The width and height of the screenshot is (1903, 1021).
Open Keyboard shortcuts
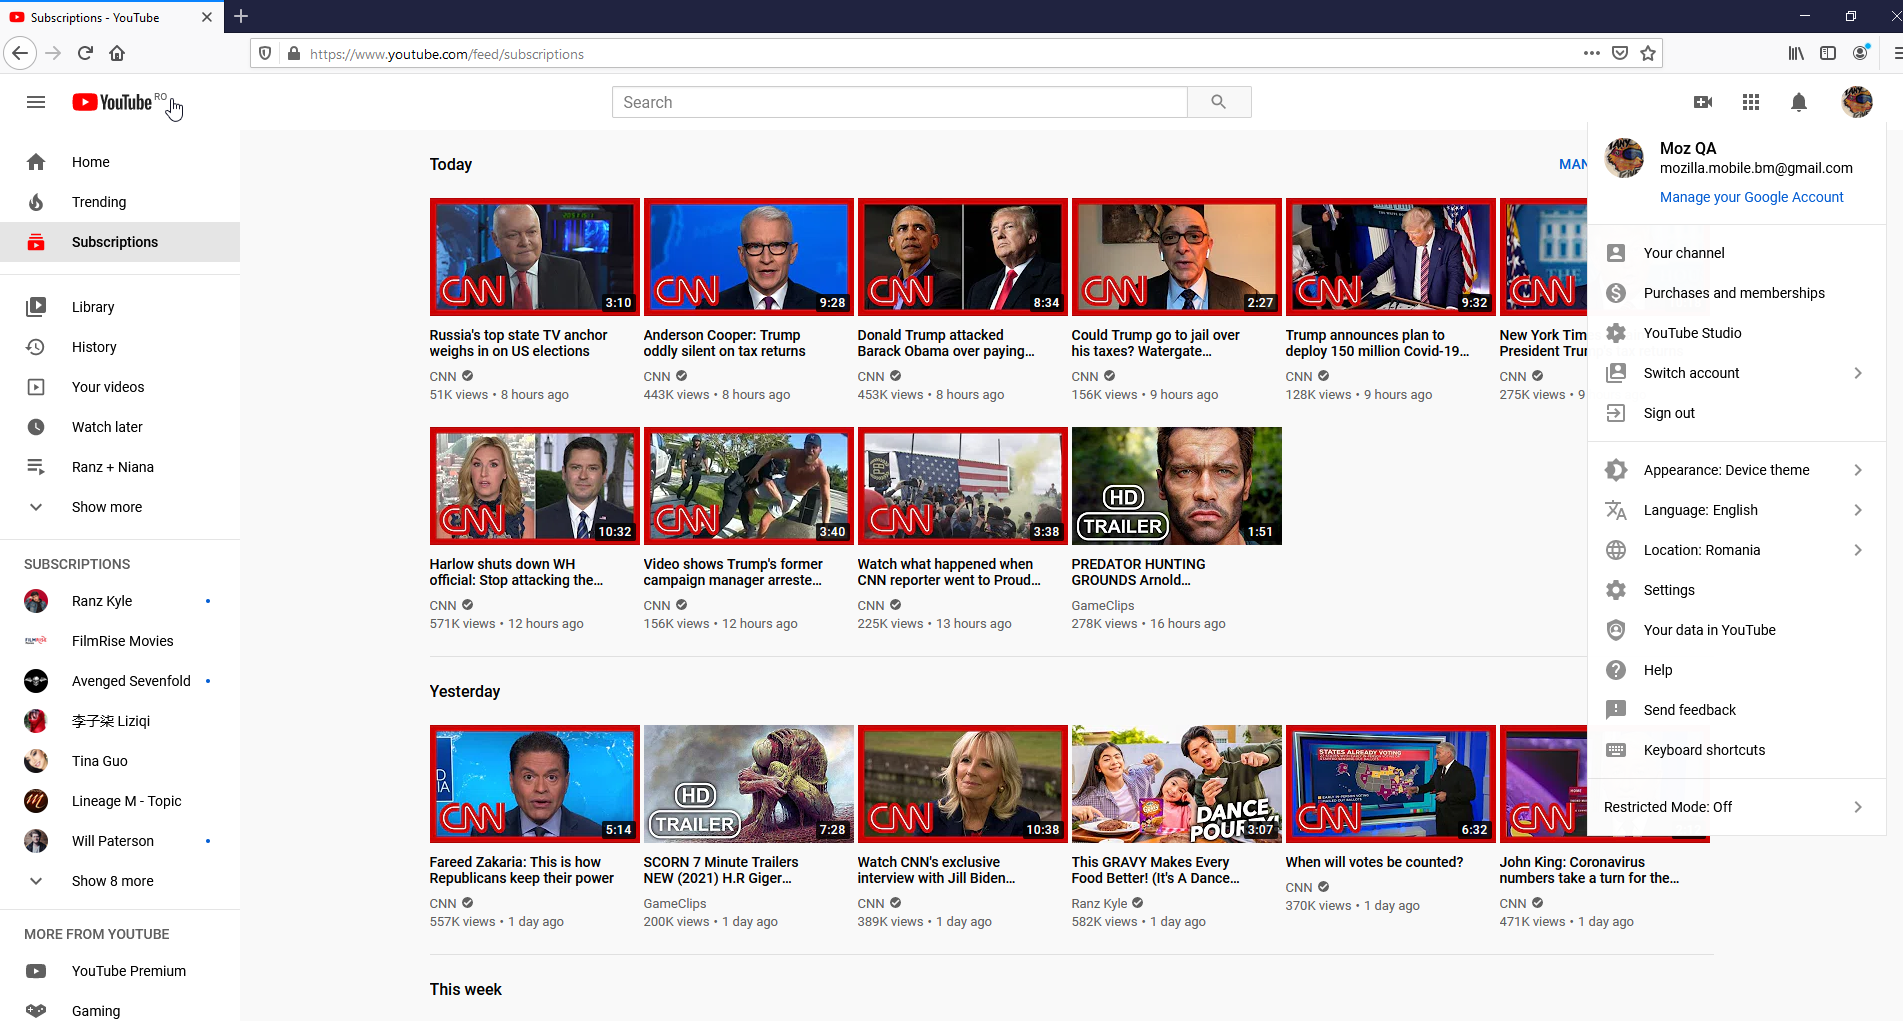[x=1737, y=750]
